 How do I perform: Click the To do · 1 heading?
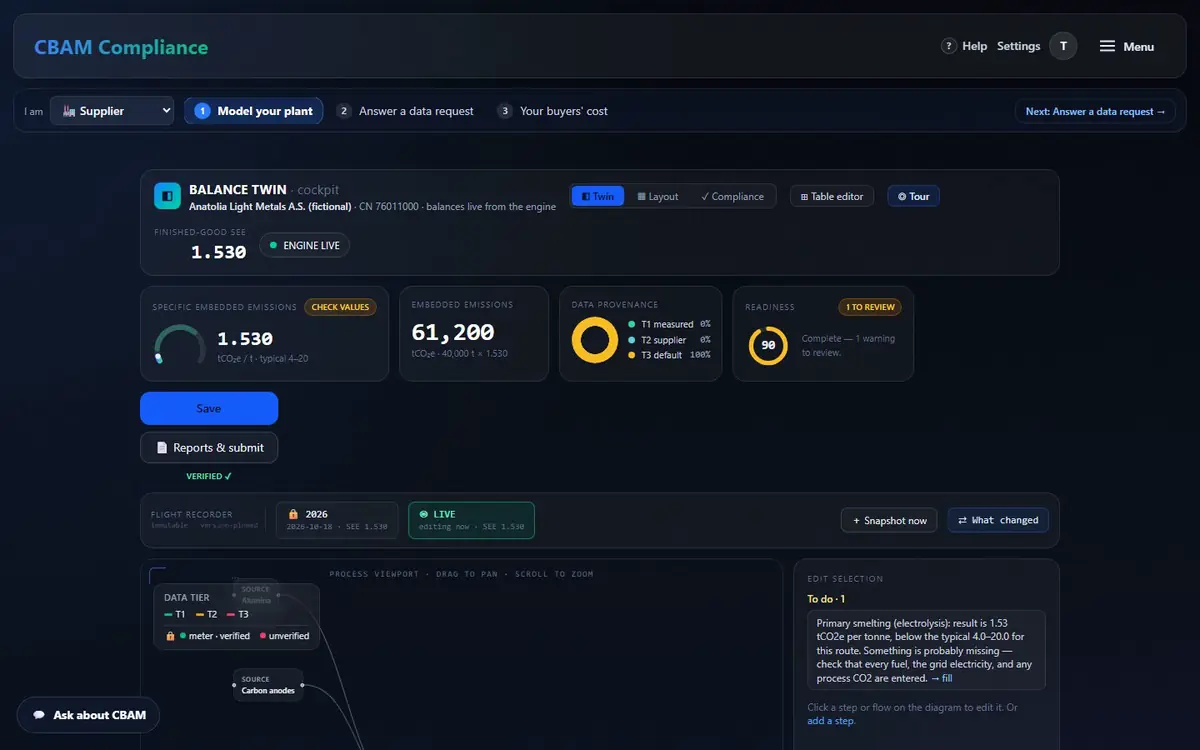[x=826, y=599]
